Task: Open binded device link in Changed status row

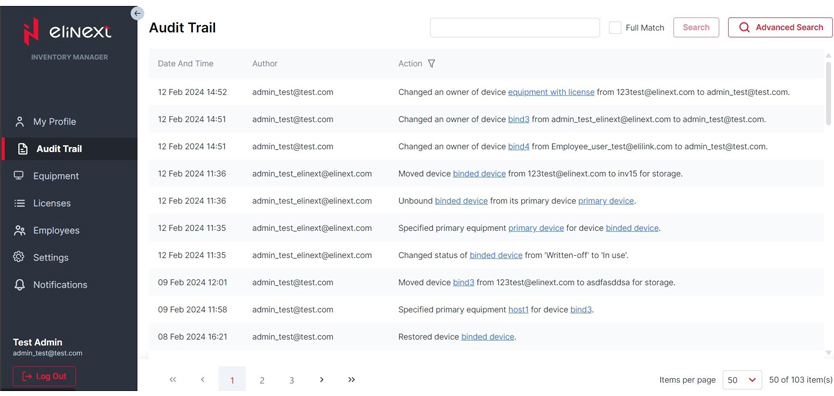Action: point(496,255)
